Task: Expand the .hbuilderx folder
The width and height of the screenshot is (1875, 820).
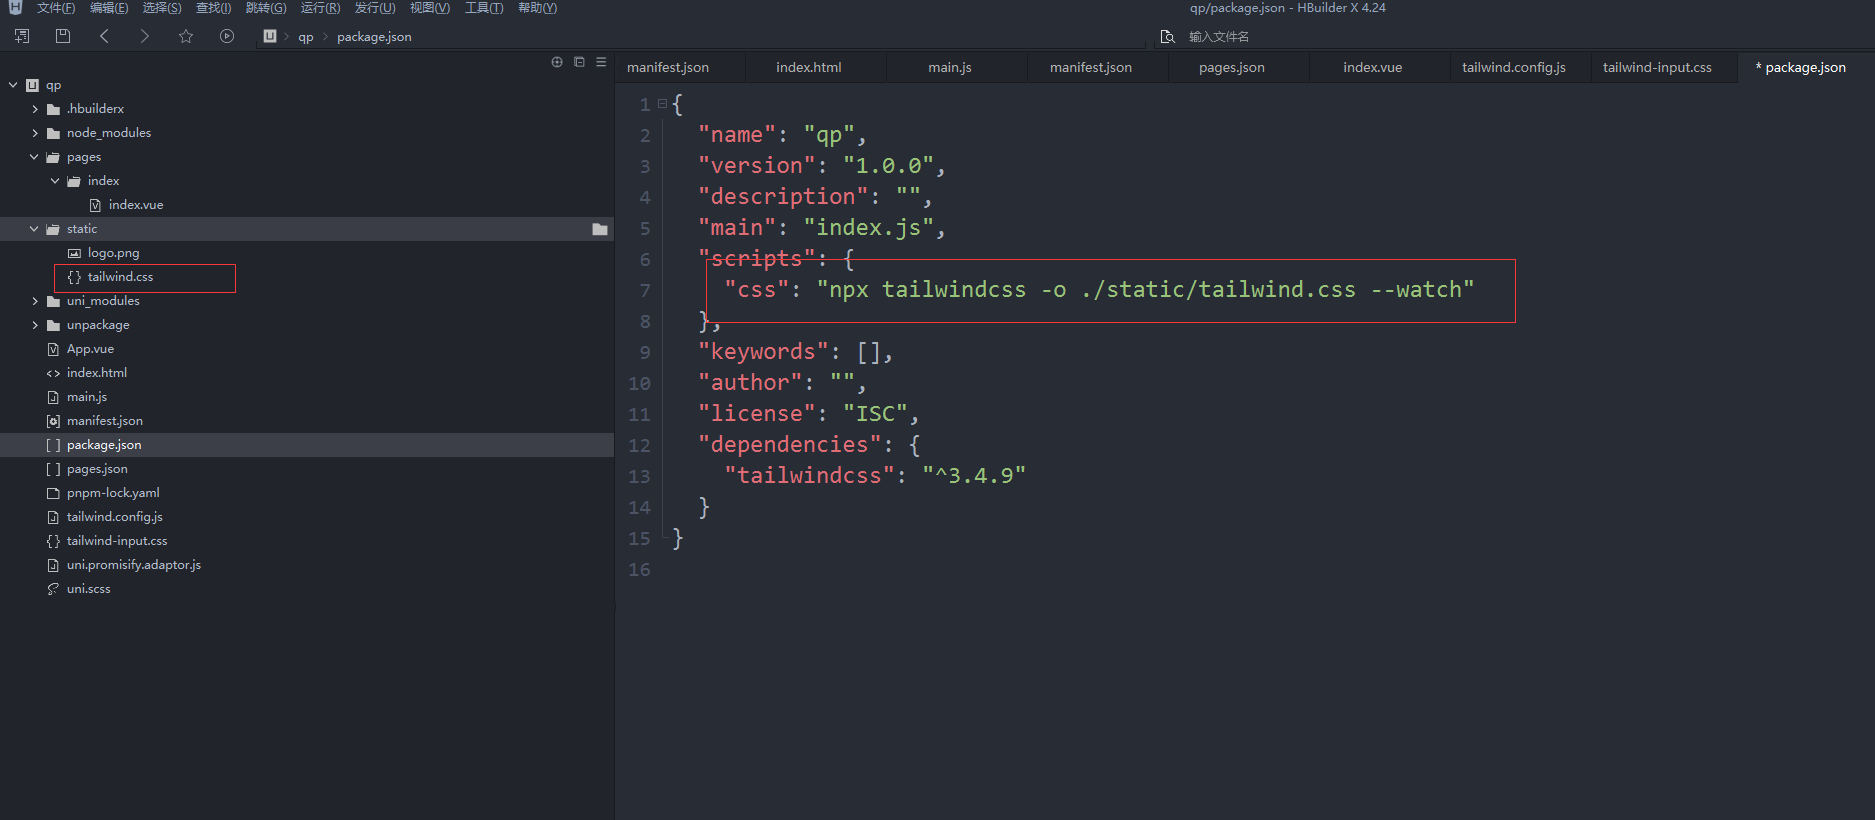Action: (x=35, y=109)
